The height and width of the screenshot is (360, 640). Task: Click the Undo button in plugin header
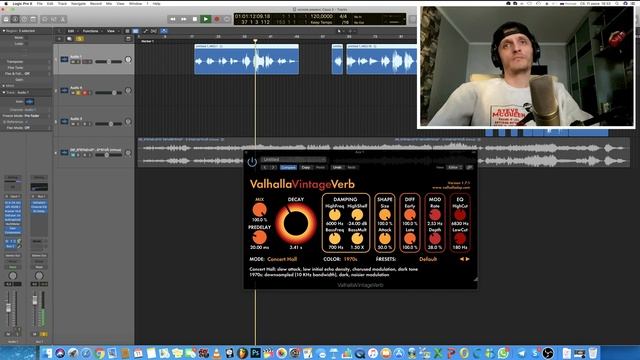(337, 167)
